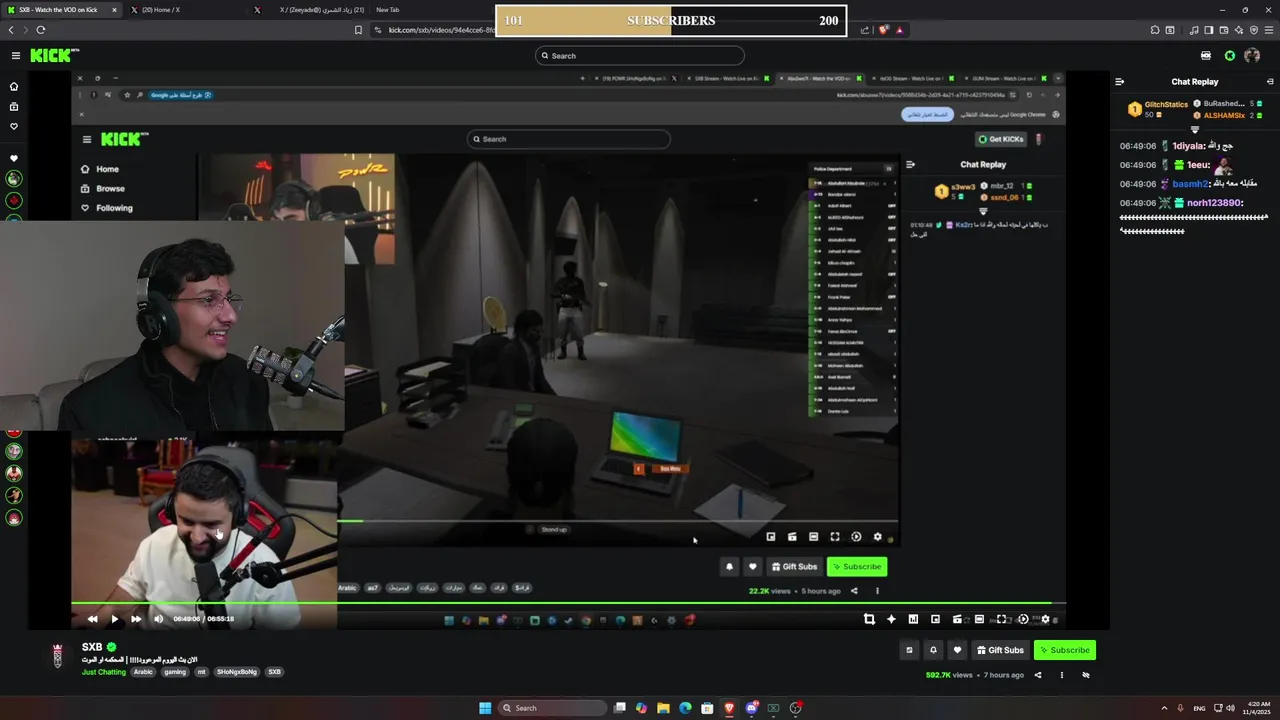Open Discord from the taskbar
Screen dimensions: 1280x720
pyautogui.click(x=751, y=708)
